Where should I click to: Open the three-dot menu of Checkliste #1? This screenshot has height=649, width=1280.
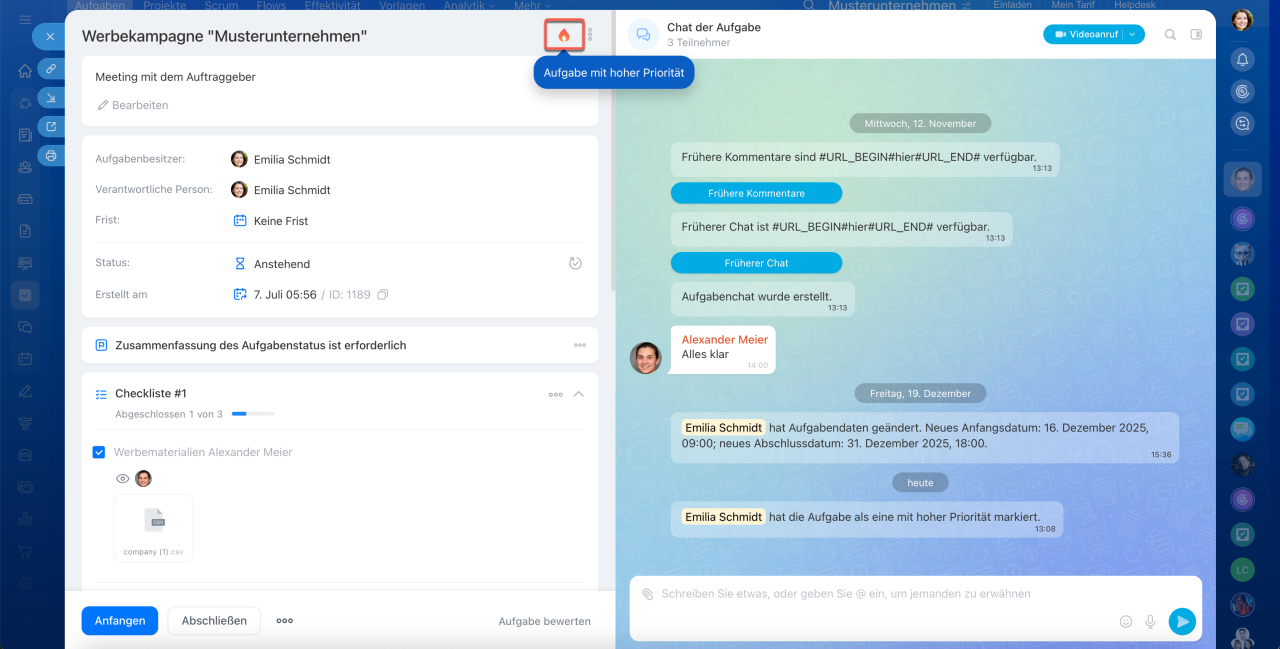556,394
